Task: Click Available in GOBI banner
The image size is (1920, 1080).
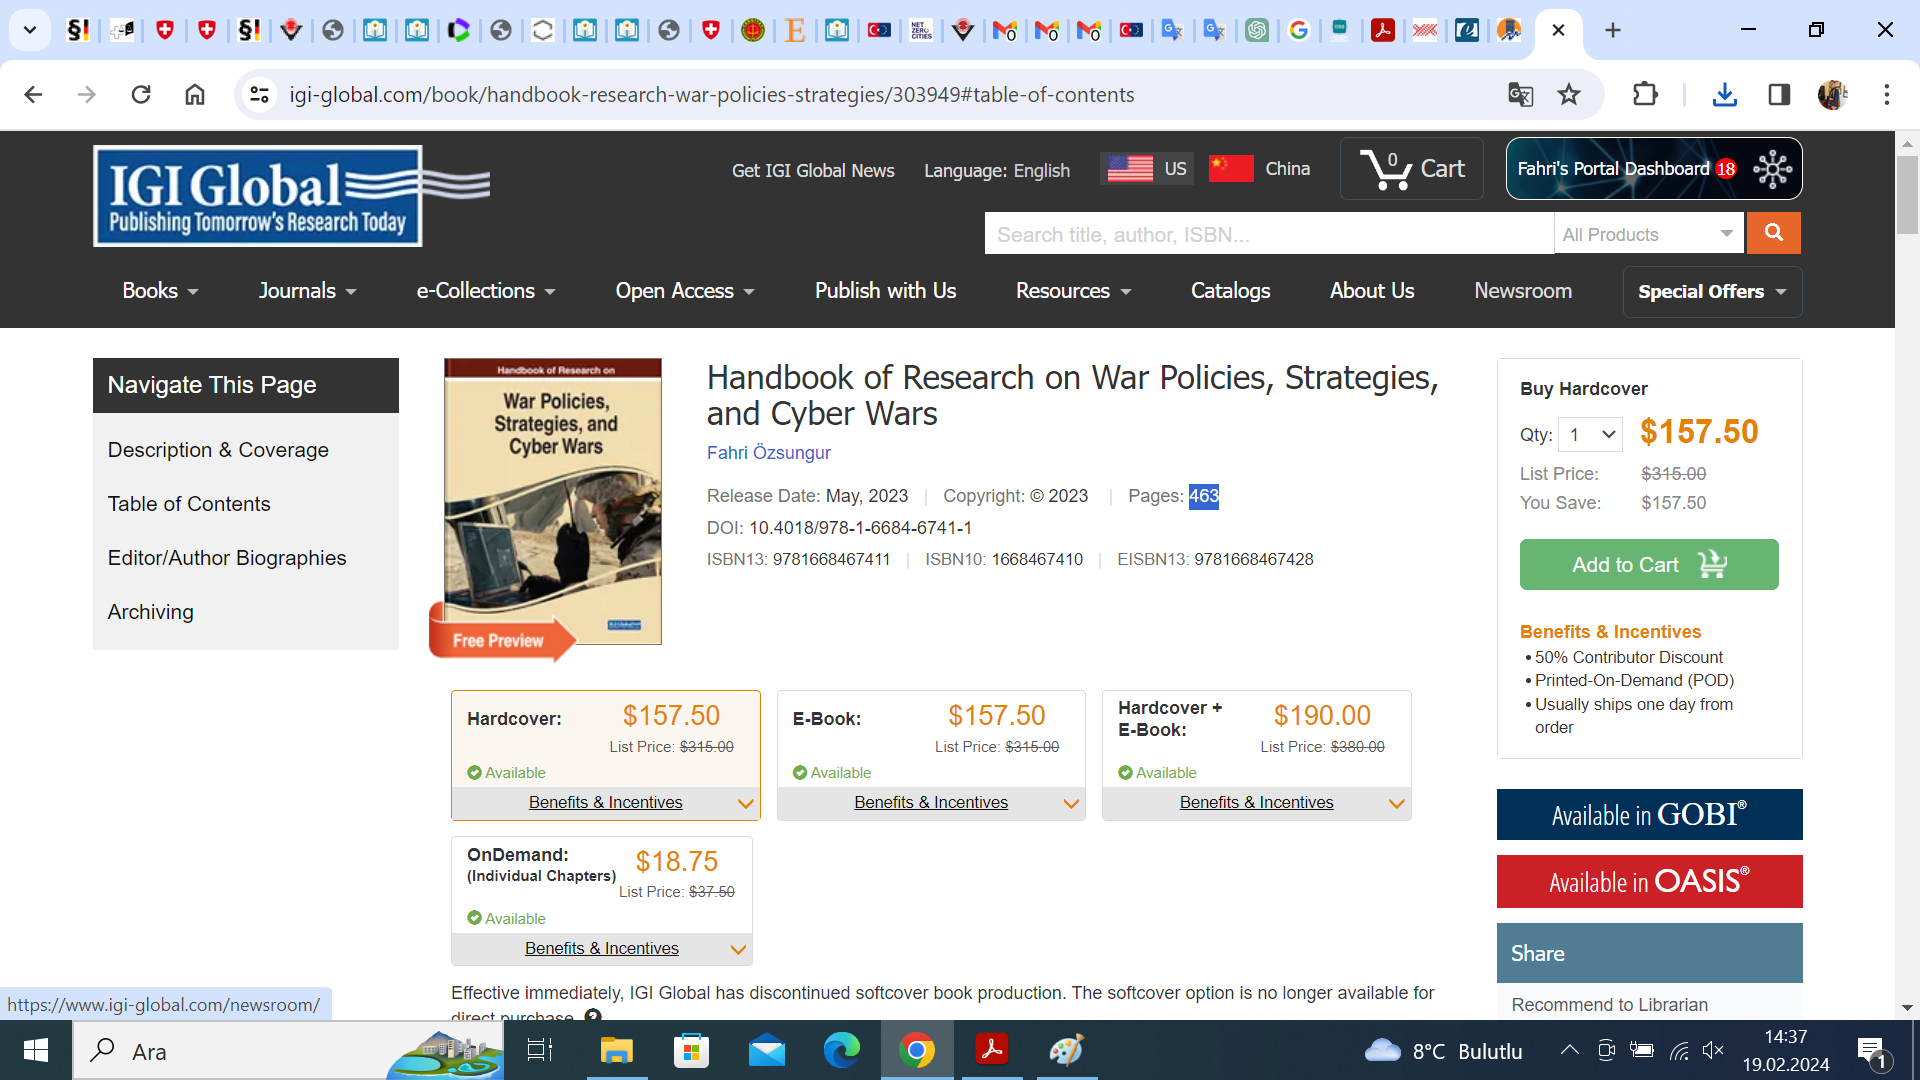Action: pos(1649,815)
